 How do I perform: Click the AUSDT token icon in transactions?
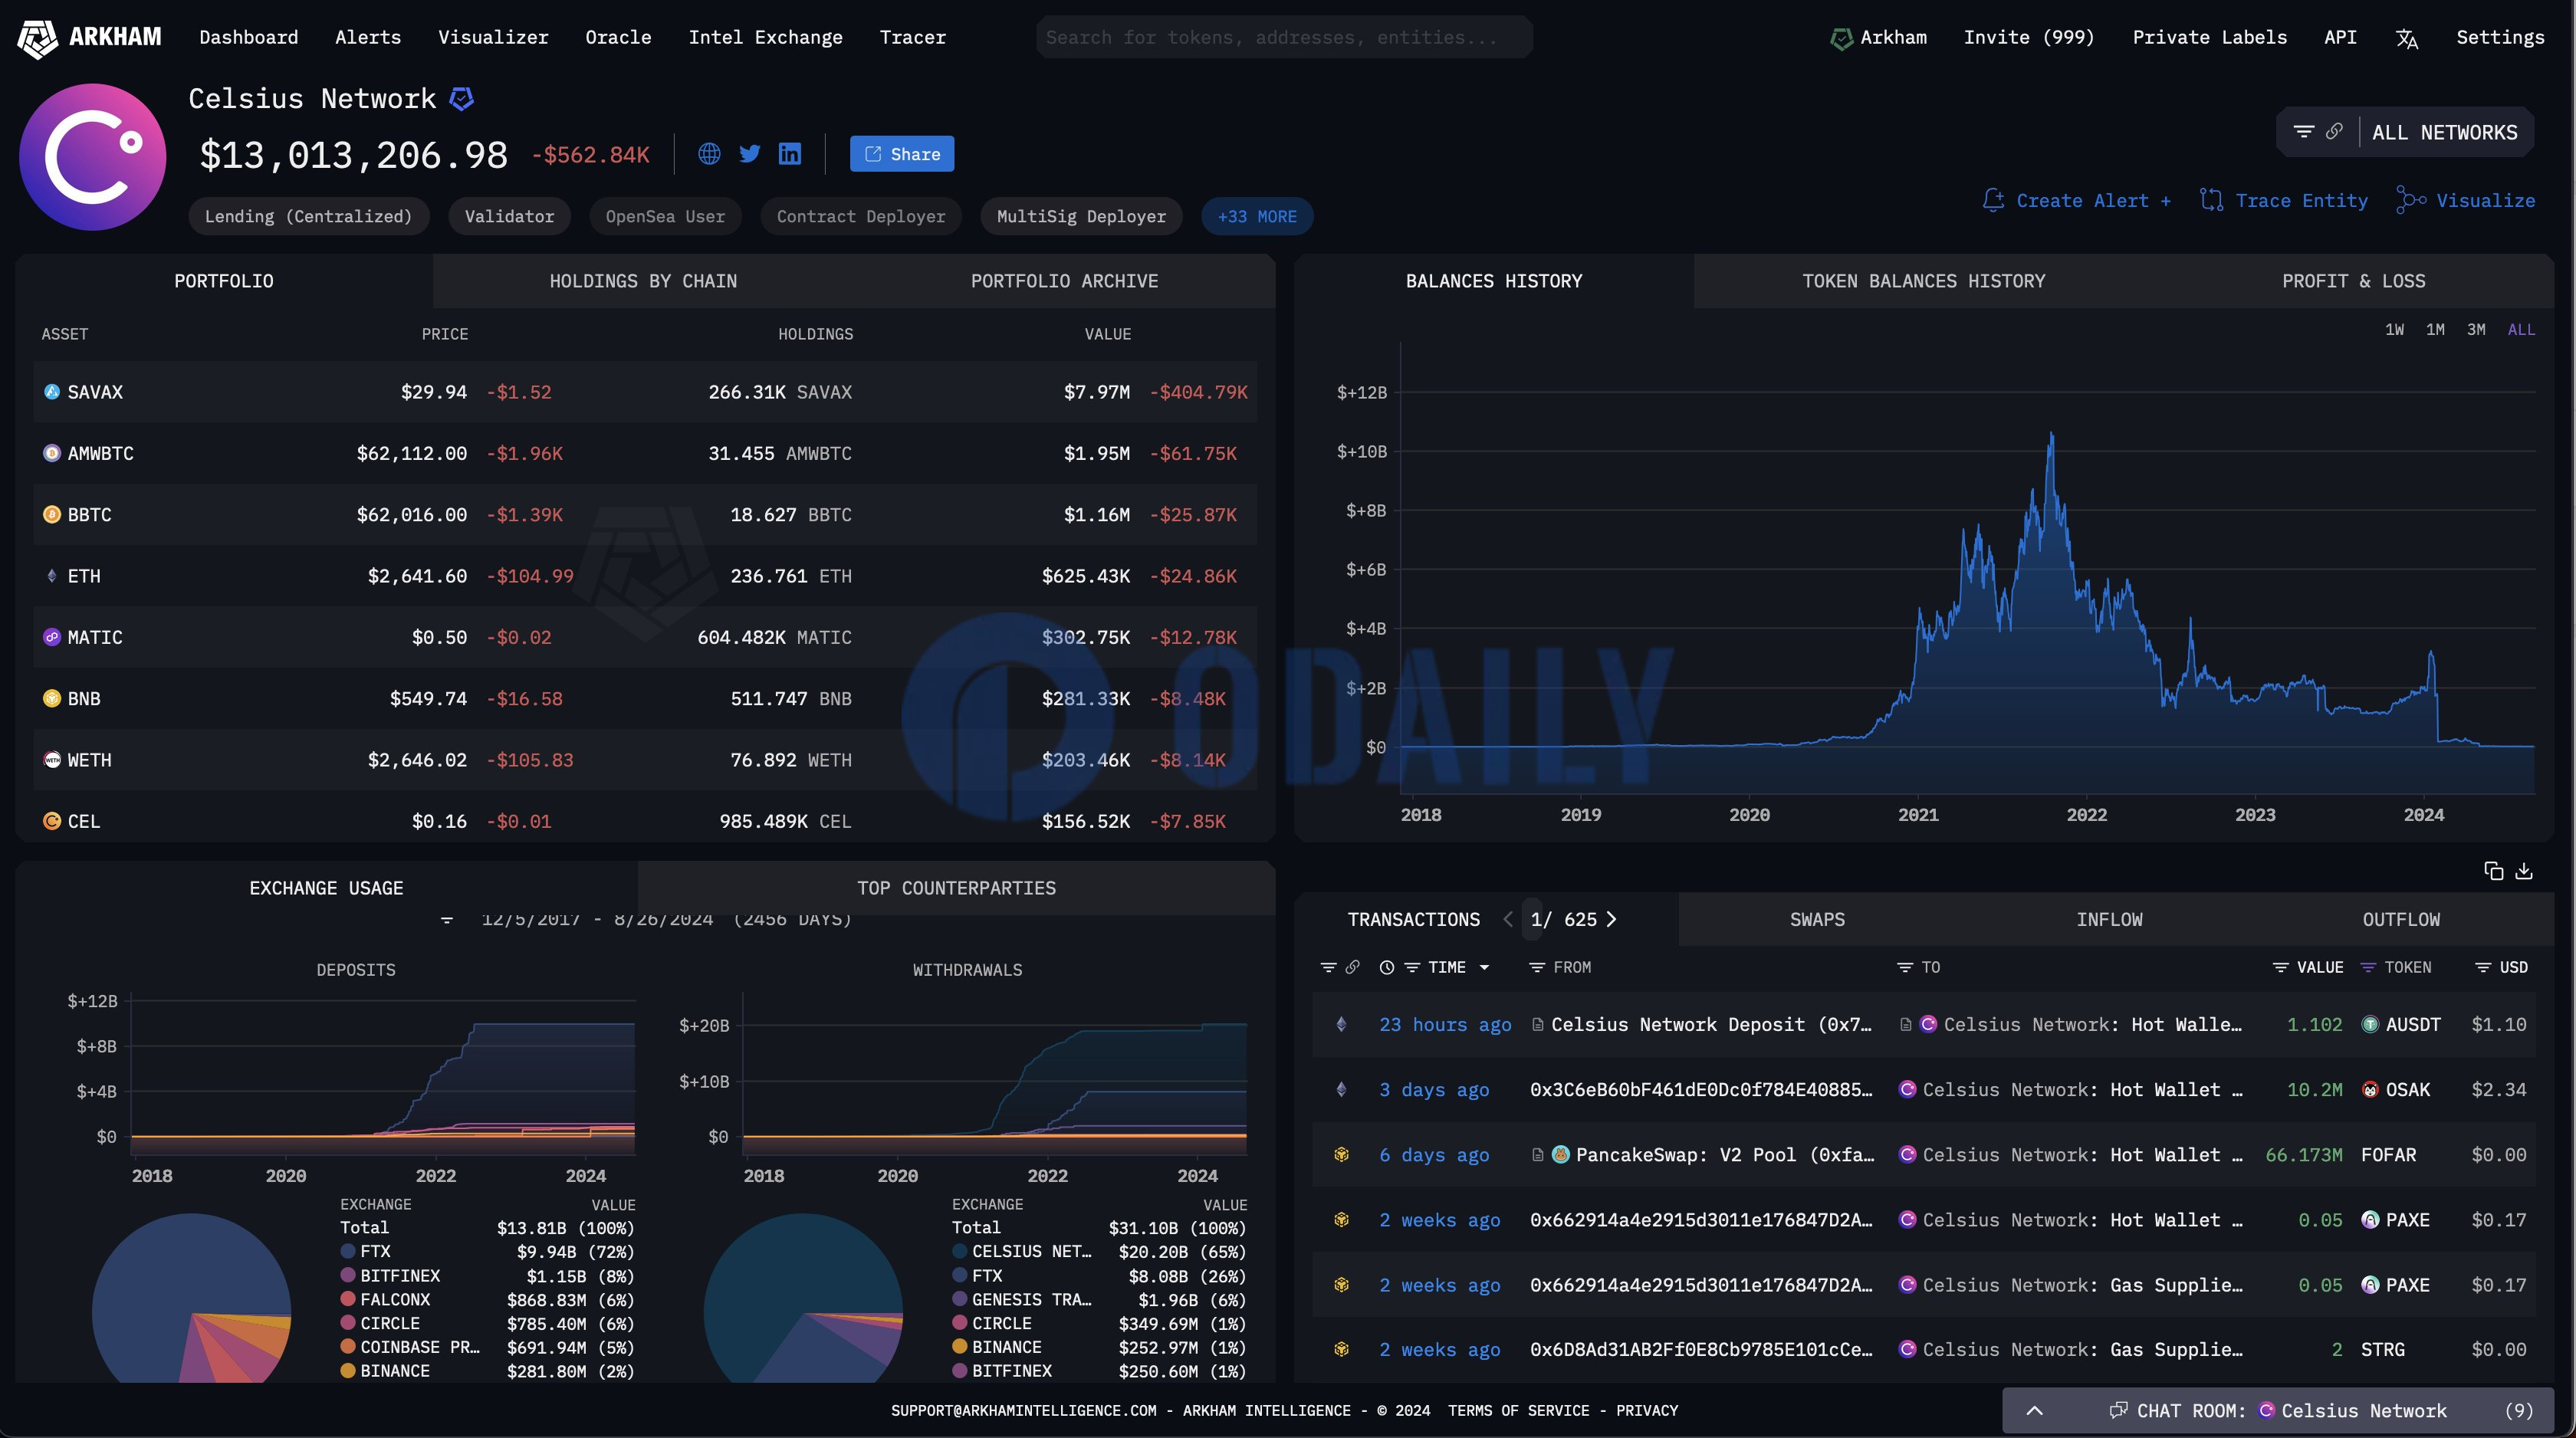2370,1024
